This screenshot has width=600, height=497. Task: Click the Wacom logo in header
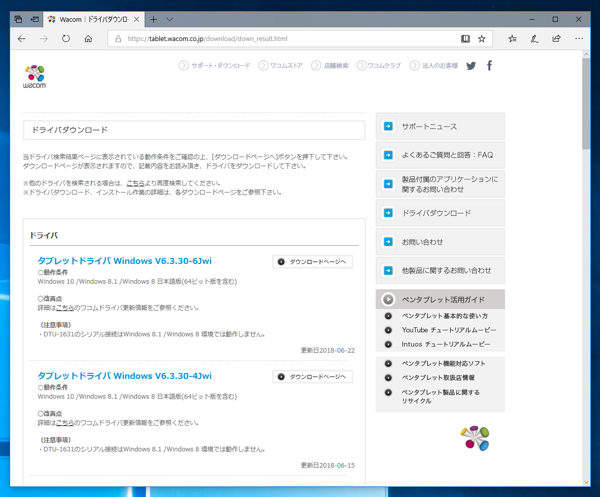click(34, 77)
